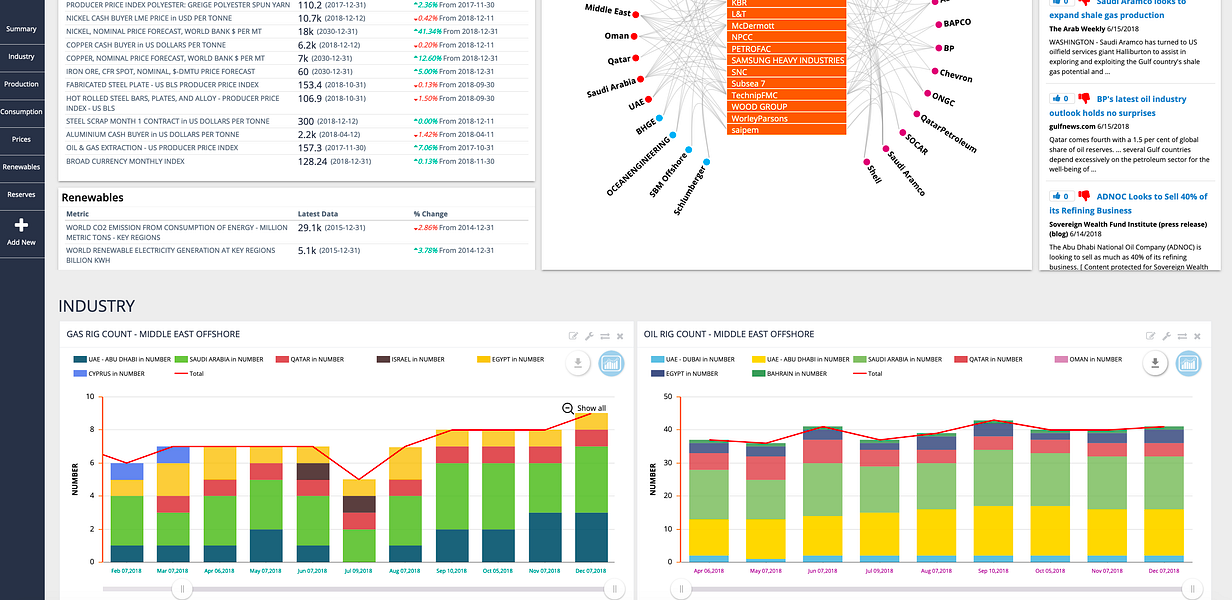This screenshot has width=1232, height=600.
Task: Click right range slider handle under oil chart
Action: tap(1191, 590)
